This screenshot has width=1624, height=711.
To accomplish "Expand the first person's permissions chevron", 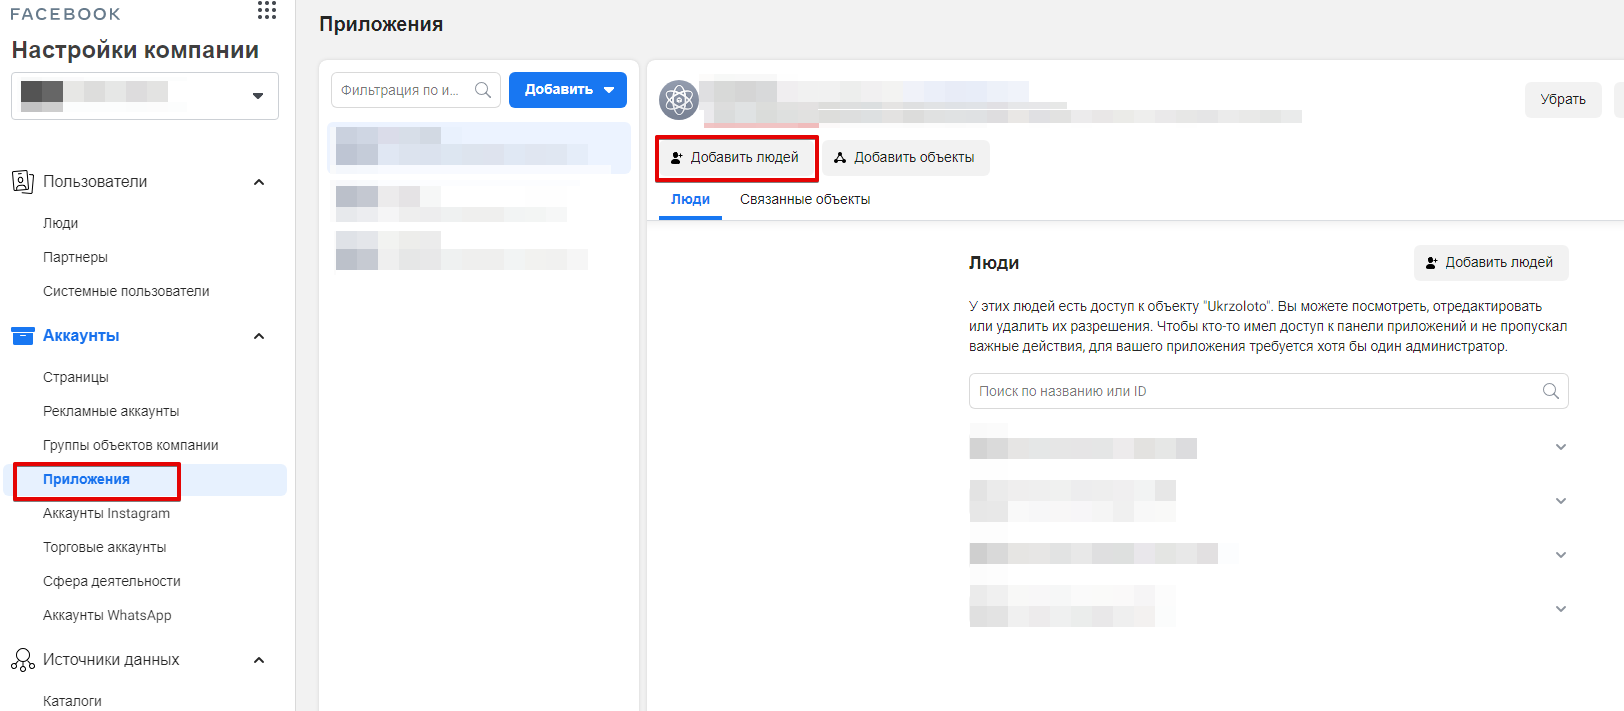I will coord(1560,447).
